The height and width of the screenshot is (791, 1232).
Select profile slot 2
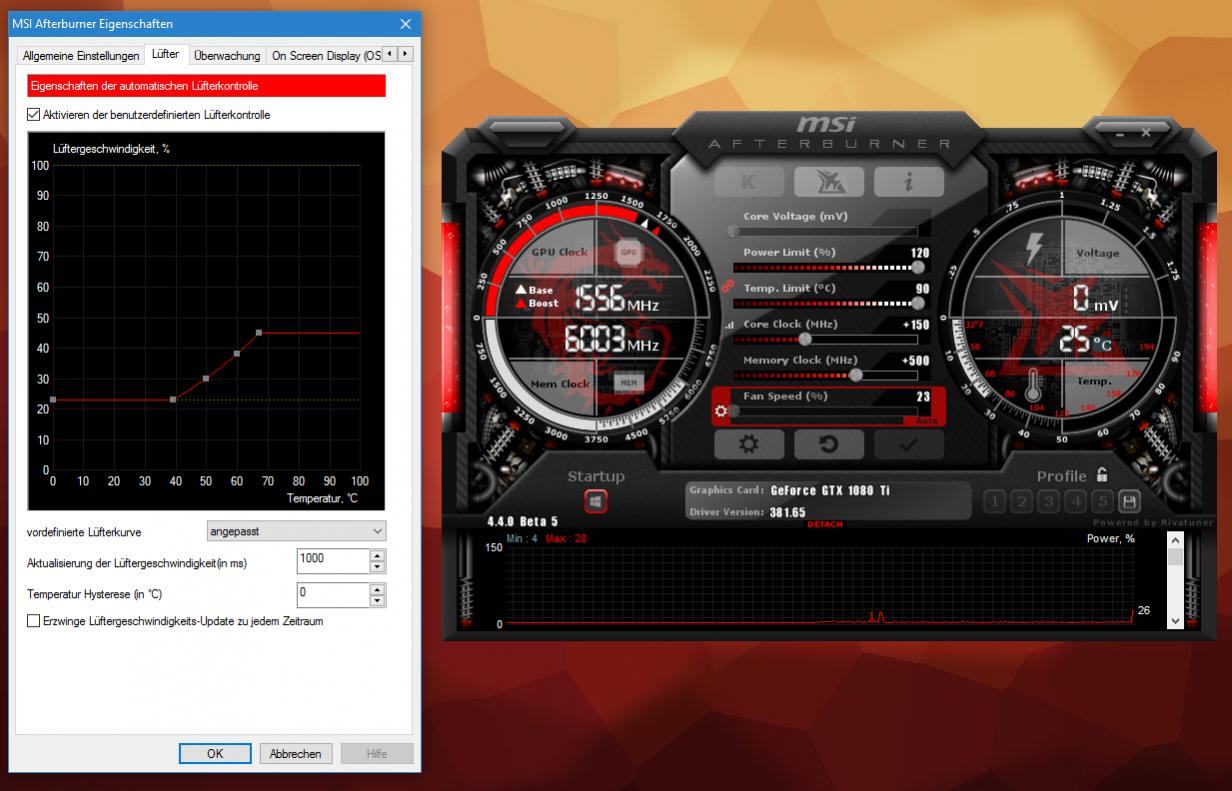click(1021, 502)
